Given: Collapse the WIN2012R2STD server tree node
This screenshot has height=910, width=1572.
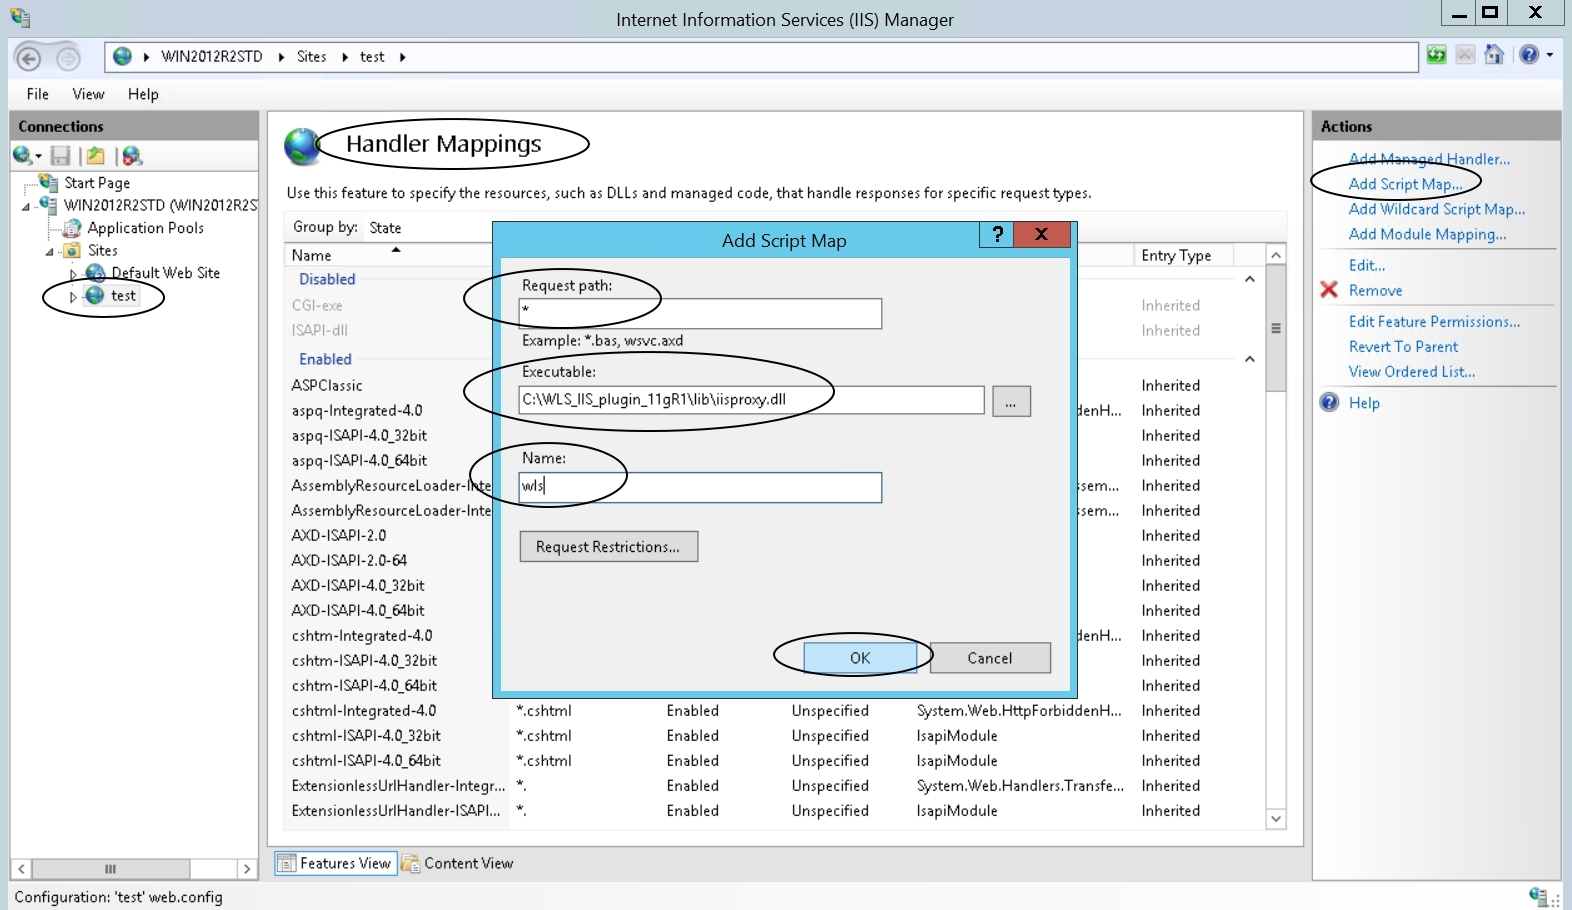Looking at the screenshot, I should coord(26,207).
